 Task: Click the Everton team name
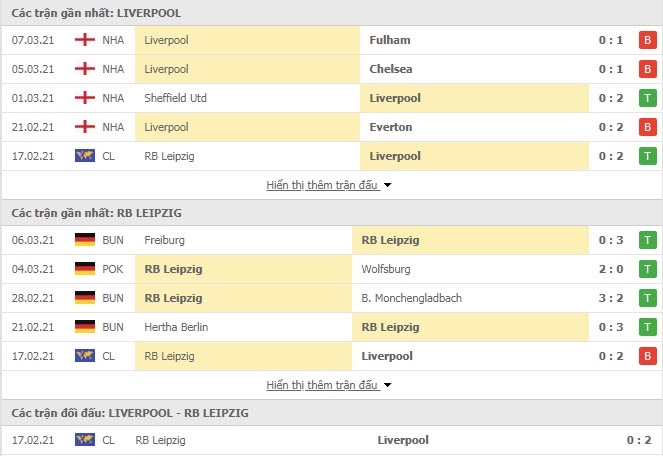point(391,127)
